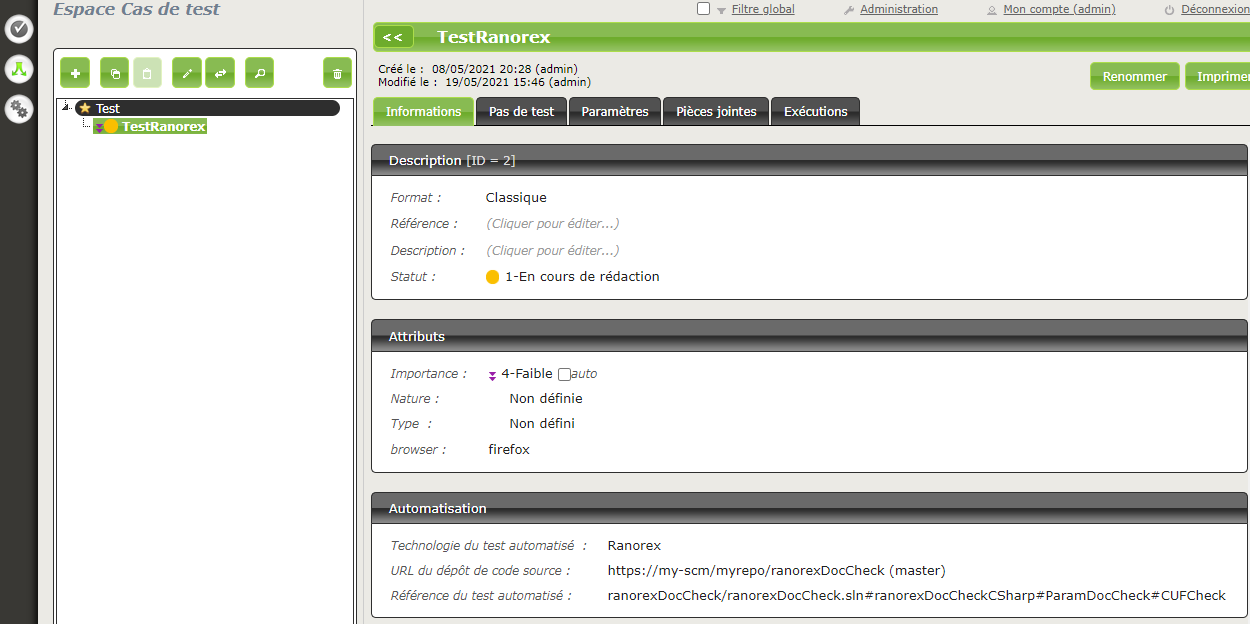
Task: Click the import/export arrows icon
Action: pyautogui.click(x=220, y=73)
